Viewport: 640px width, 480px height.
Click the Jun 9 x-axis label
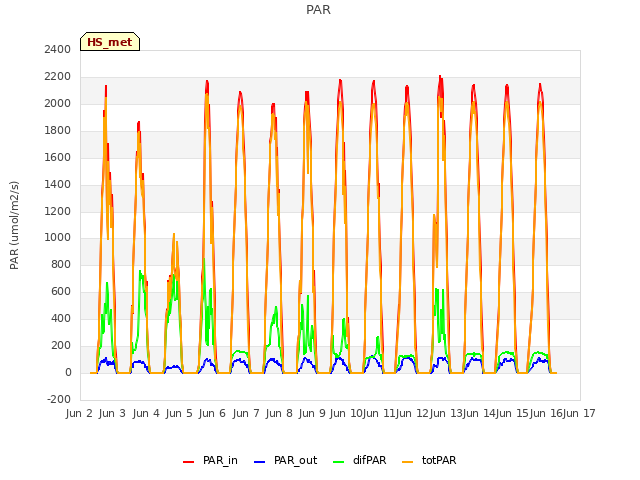[x=312, y=413]
